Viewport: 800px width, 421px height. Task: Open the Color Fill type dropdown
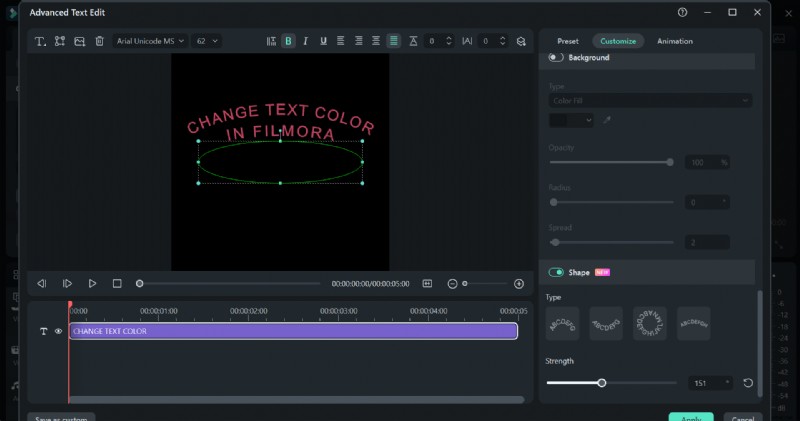(x=650, y=101)
